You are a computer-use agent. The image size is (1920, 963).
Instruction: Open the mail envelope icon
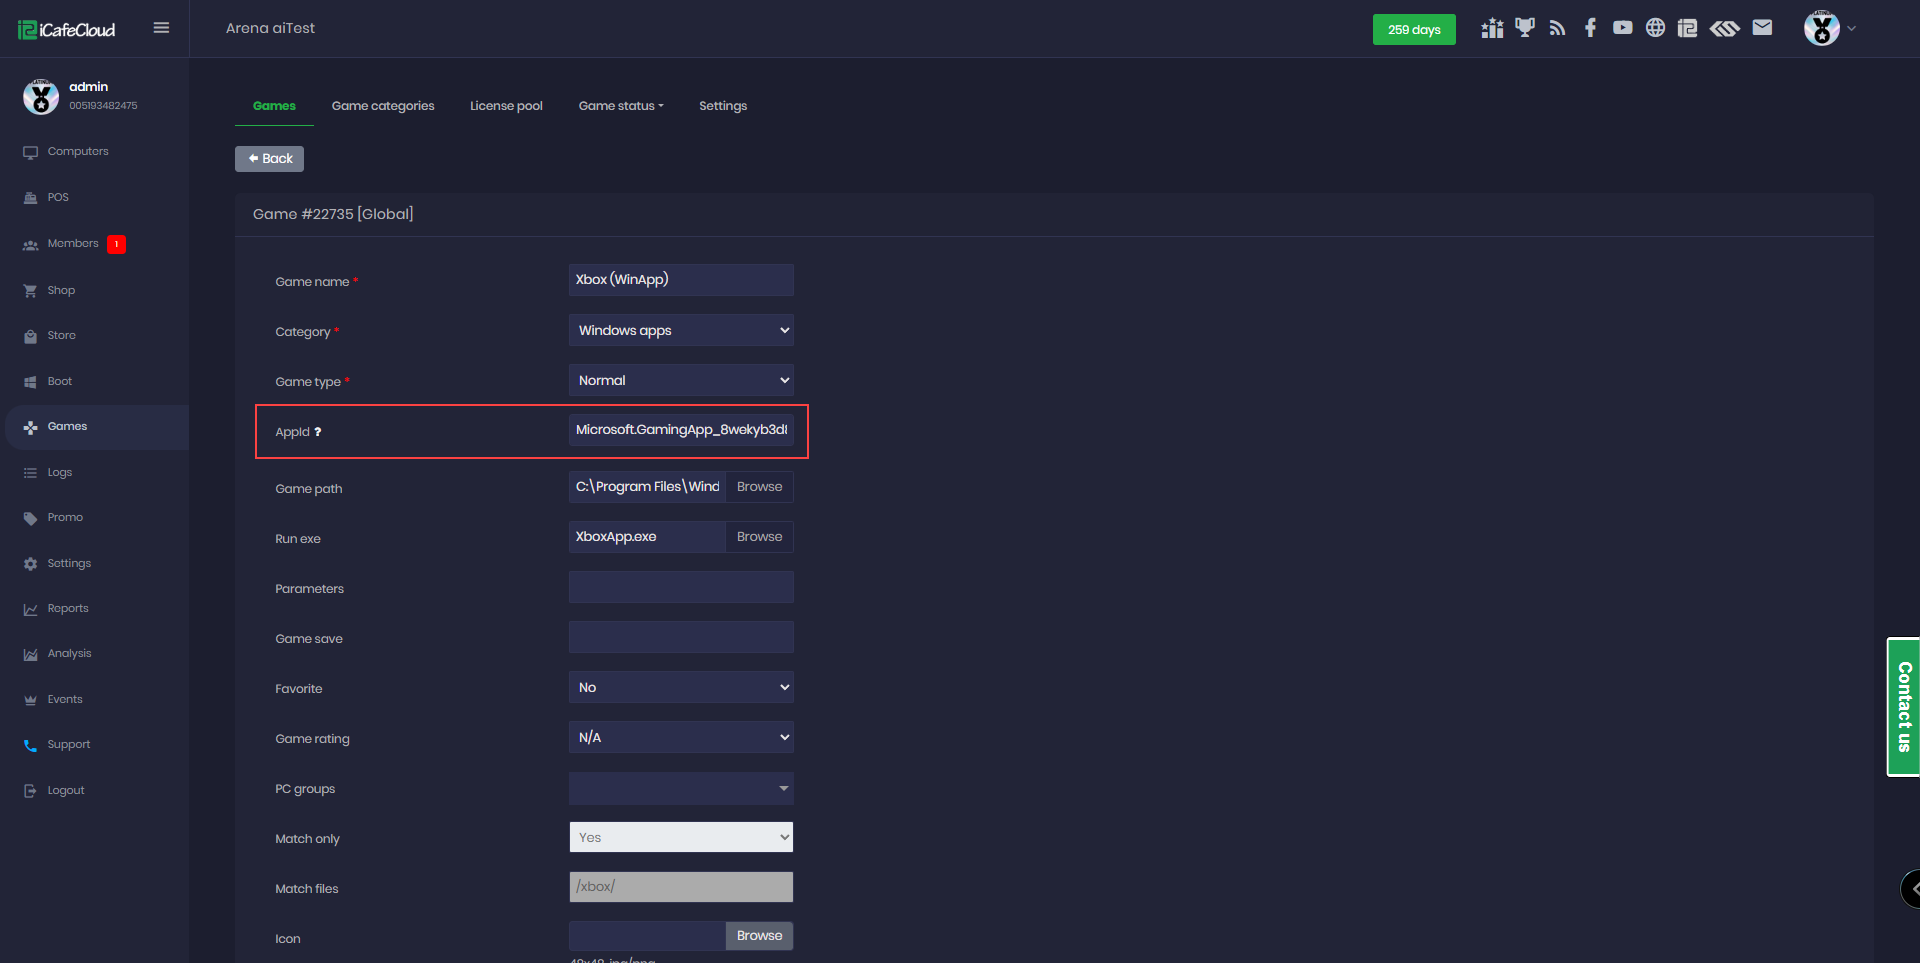[1762, 28]
